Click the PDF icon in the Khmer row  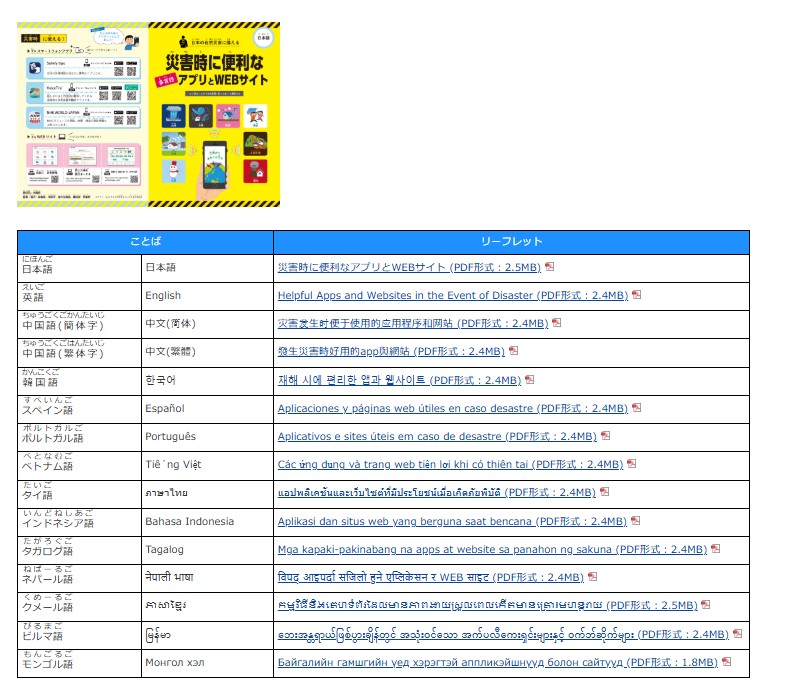(705, 605)
